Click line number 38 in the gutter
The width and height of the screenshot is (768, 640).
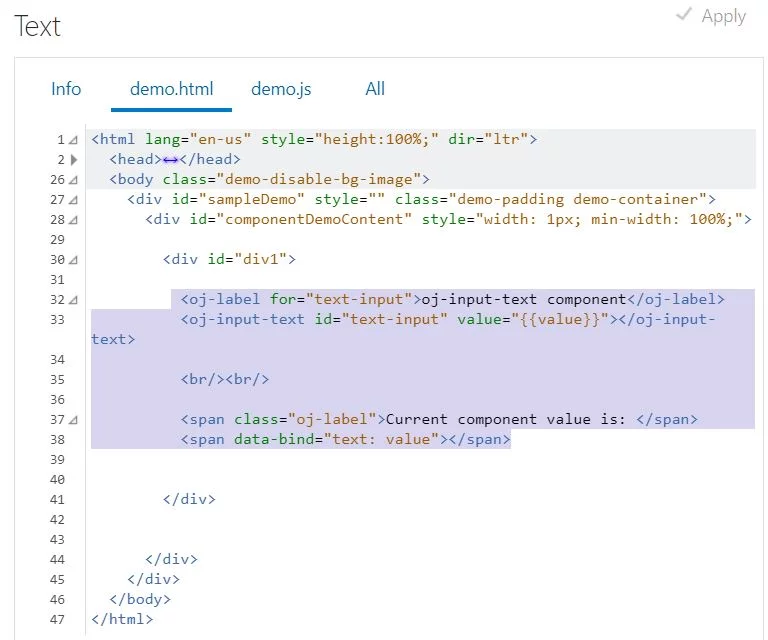click(x=57, y=440)
